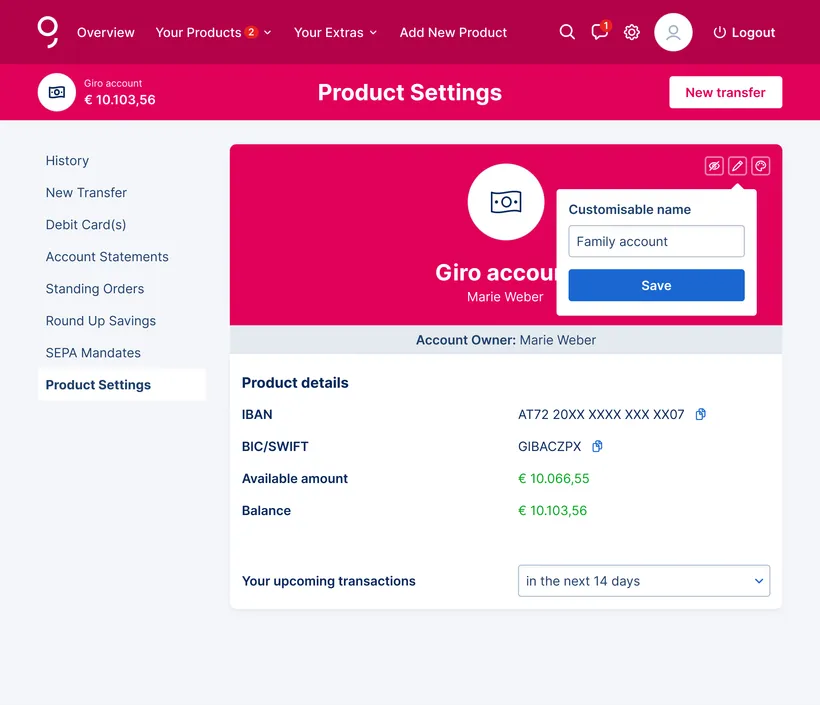Image resolution: width=820 pixels, height=705 pixels.
Task: Open settings gear icon
Action: (632, 32)
